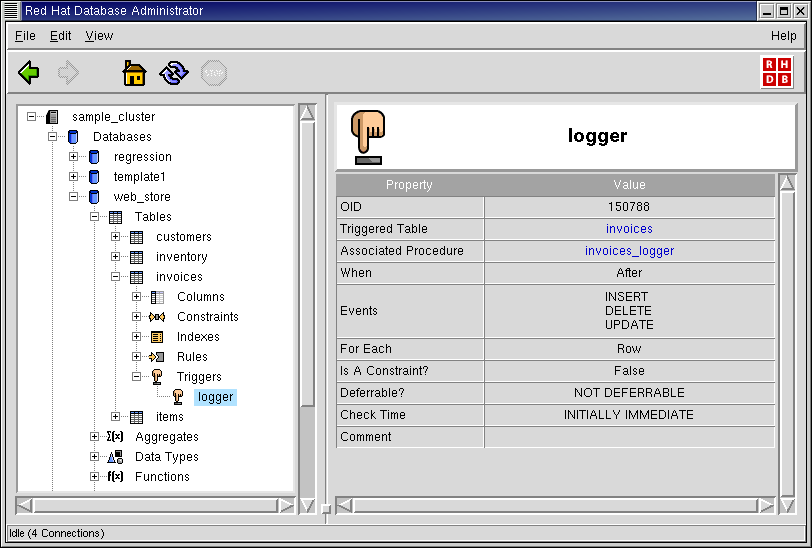Click the inventory table icon
The height and width of the screenshot is (548, 812).
click(136, 257)
